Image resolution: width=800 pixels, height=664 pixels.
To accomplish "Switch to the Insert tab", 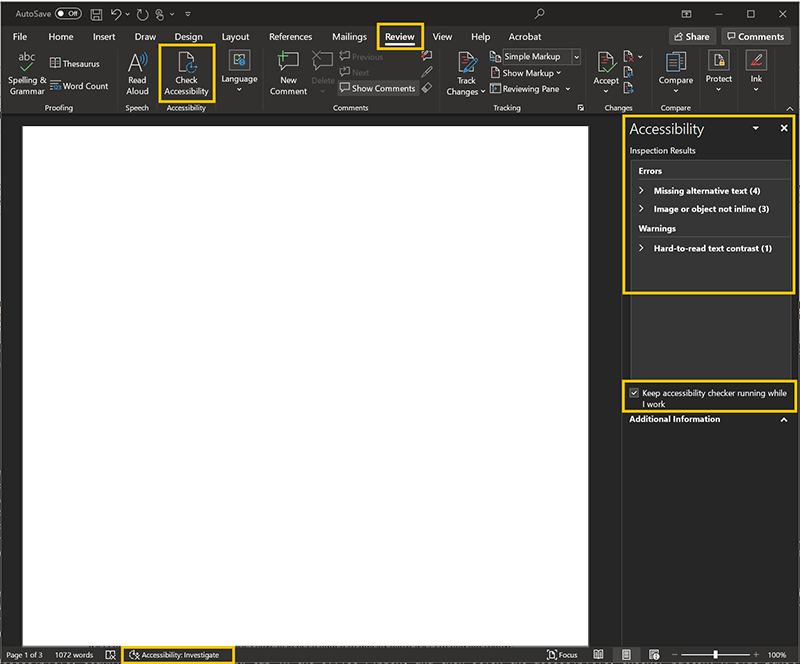I will (x=104, y=37).
